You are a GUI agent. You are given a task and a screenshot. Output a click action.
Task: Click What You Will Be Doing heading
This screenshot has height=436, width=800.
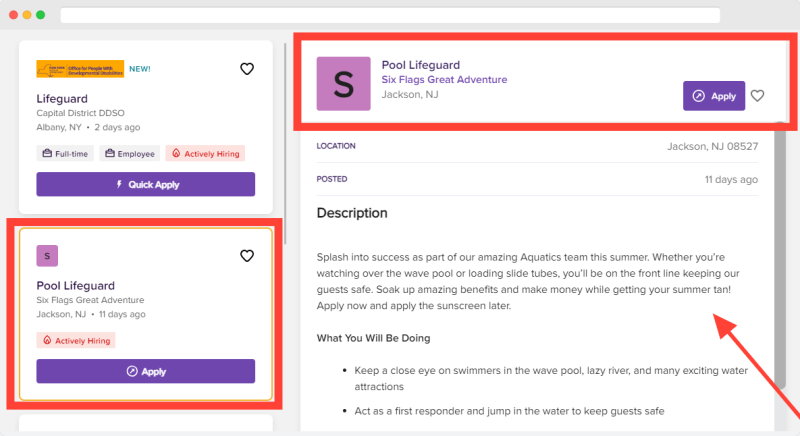[373, 338]
